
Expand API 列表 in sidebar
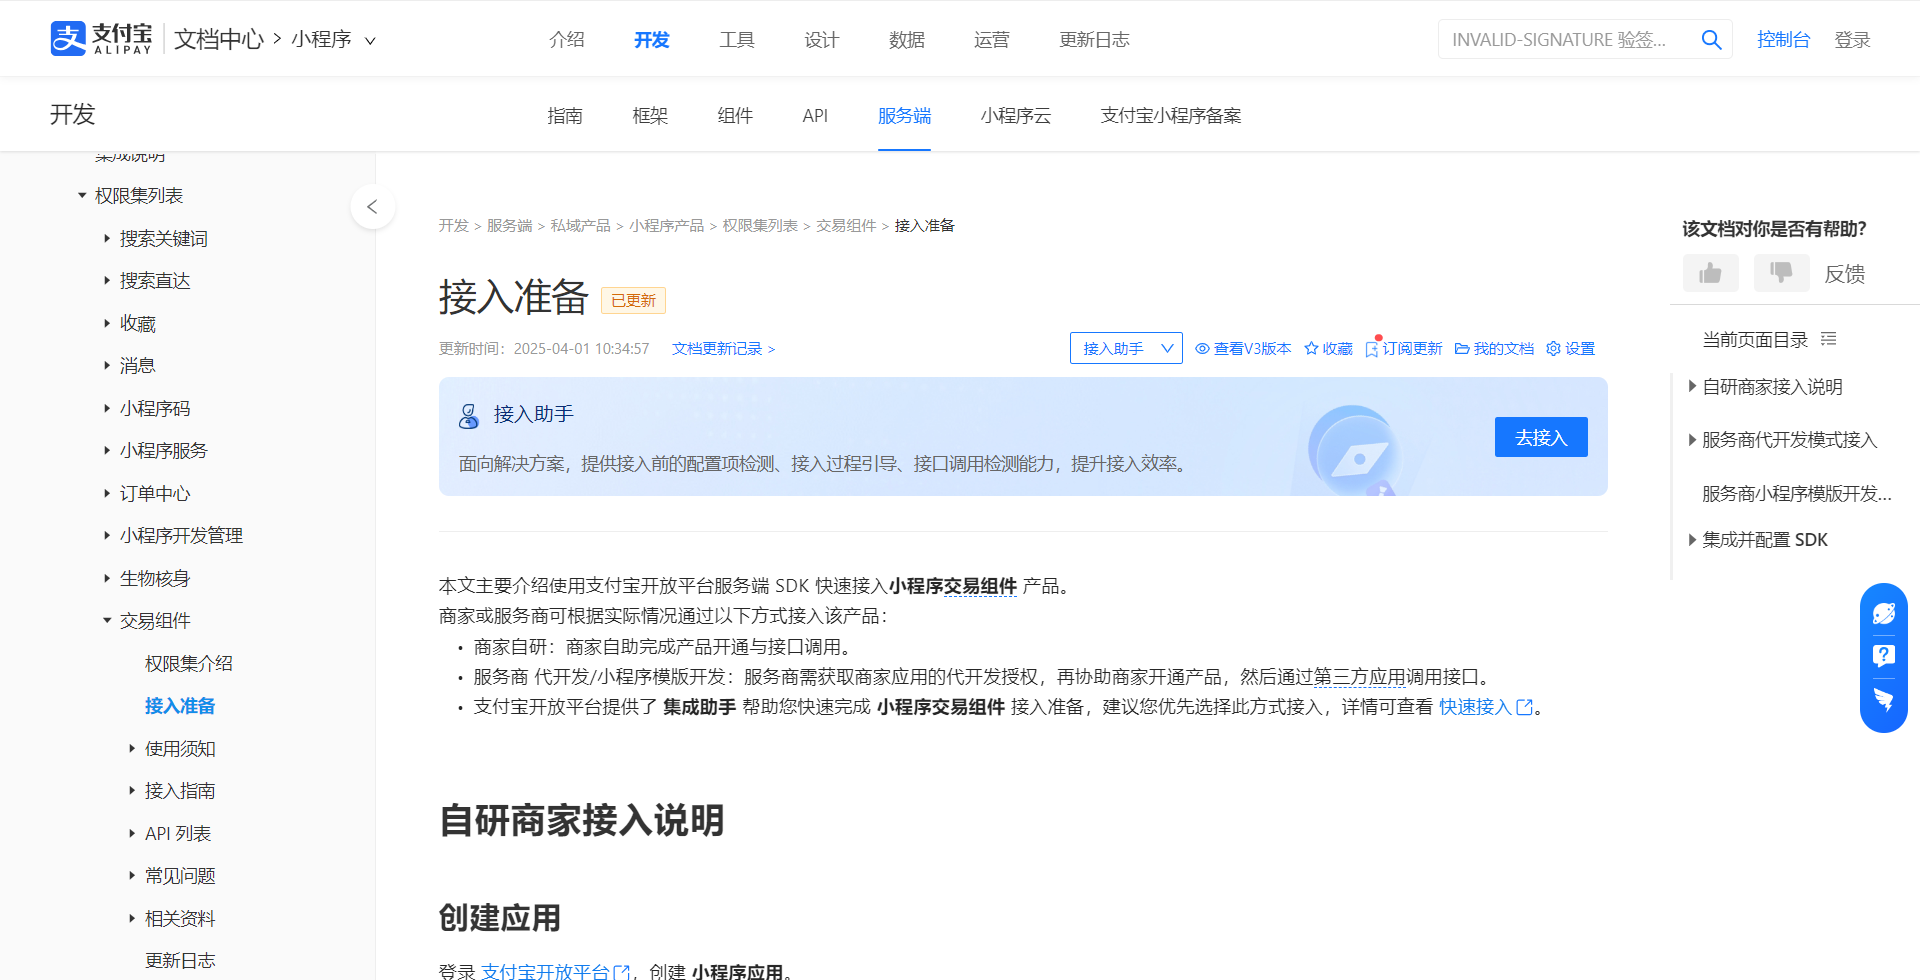tap(132, 833)
